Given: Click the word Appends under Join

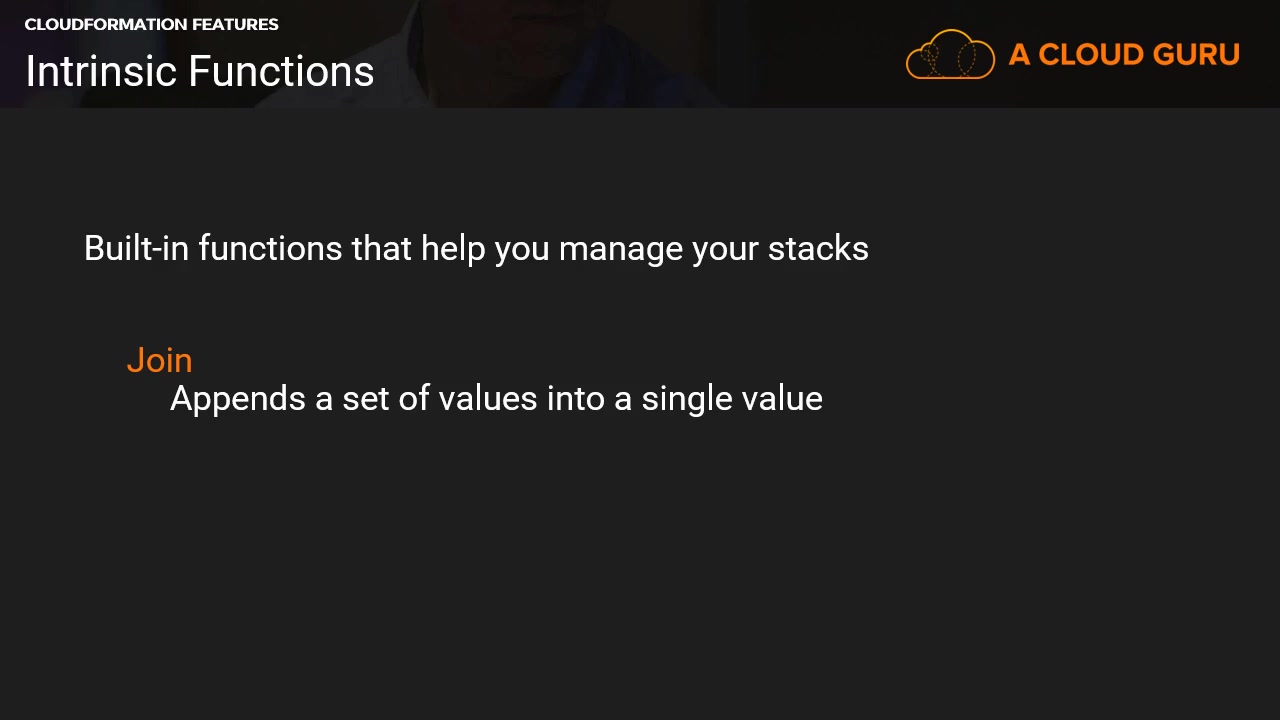Looking at the screenshot, I should click(237, 399).
